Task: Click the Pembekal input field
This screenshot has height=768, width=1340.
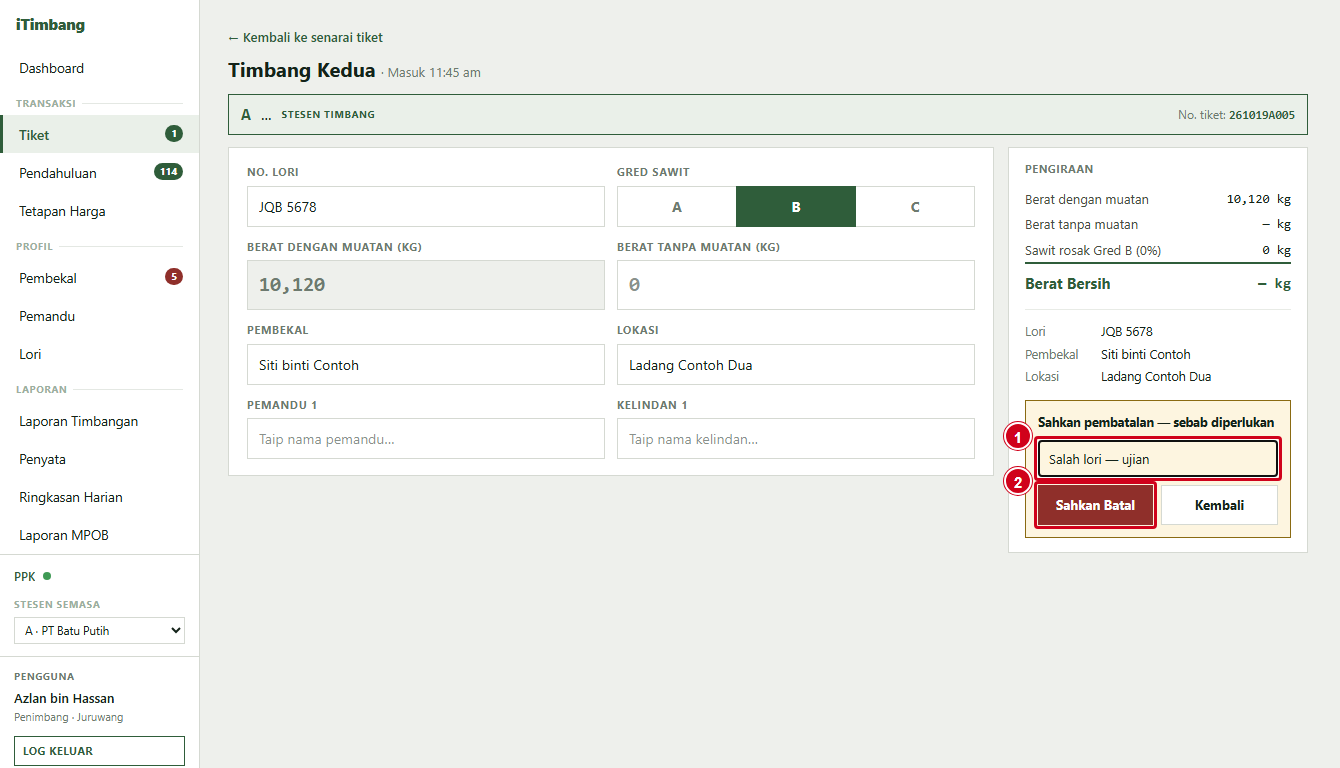Action: point(426,365)
